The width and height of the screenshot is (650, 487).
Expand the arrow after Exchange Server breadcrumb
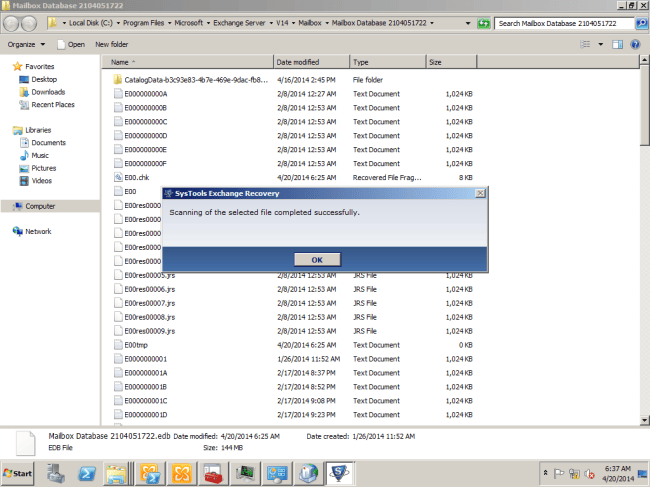[271, 23]
